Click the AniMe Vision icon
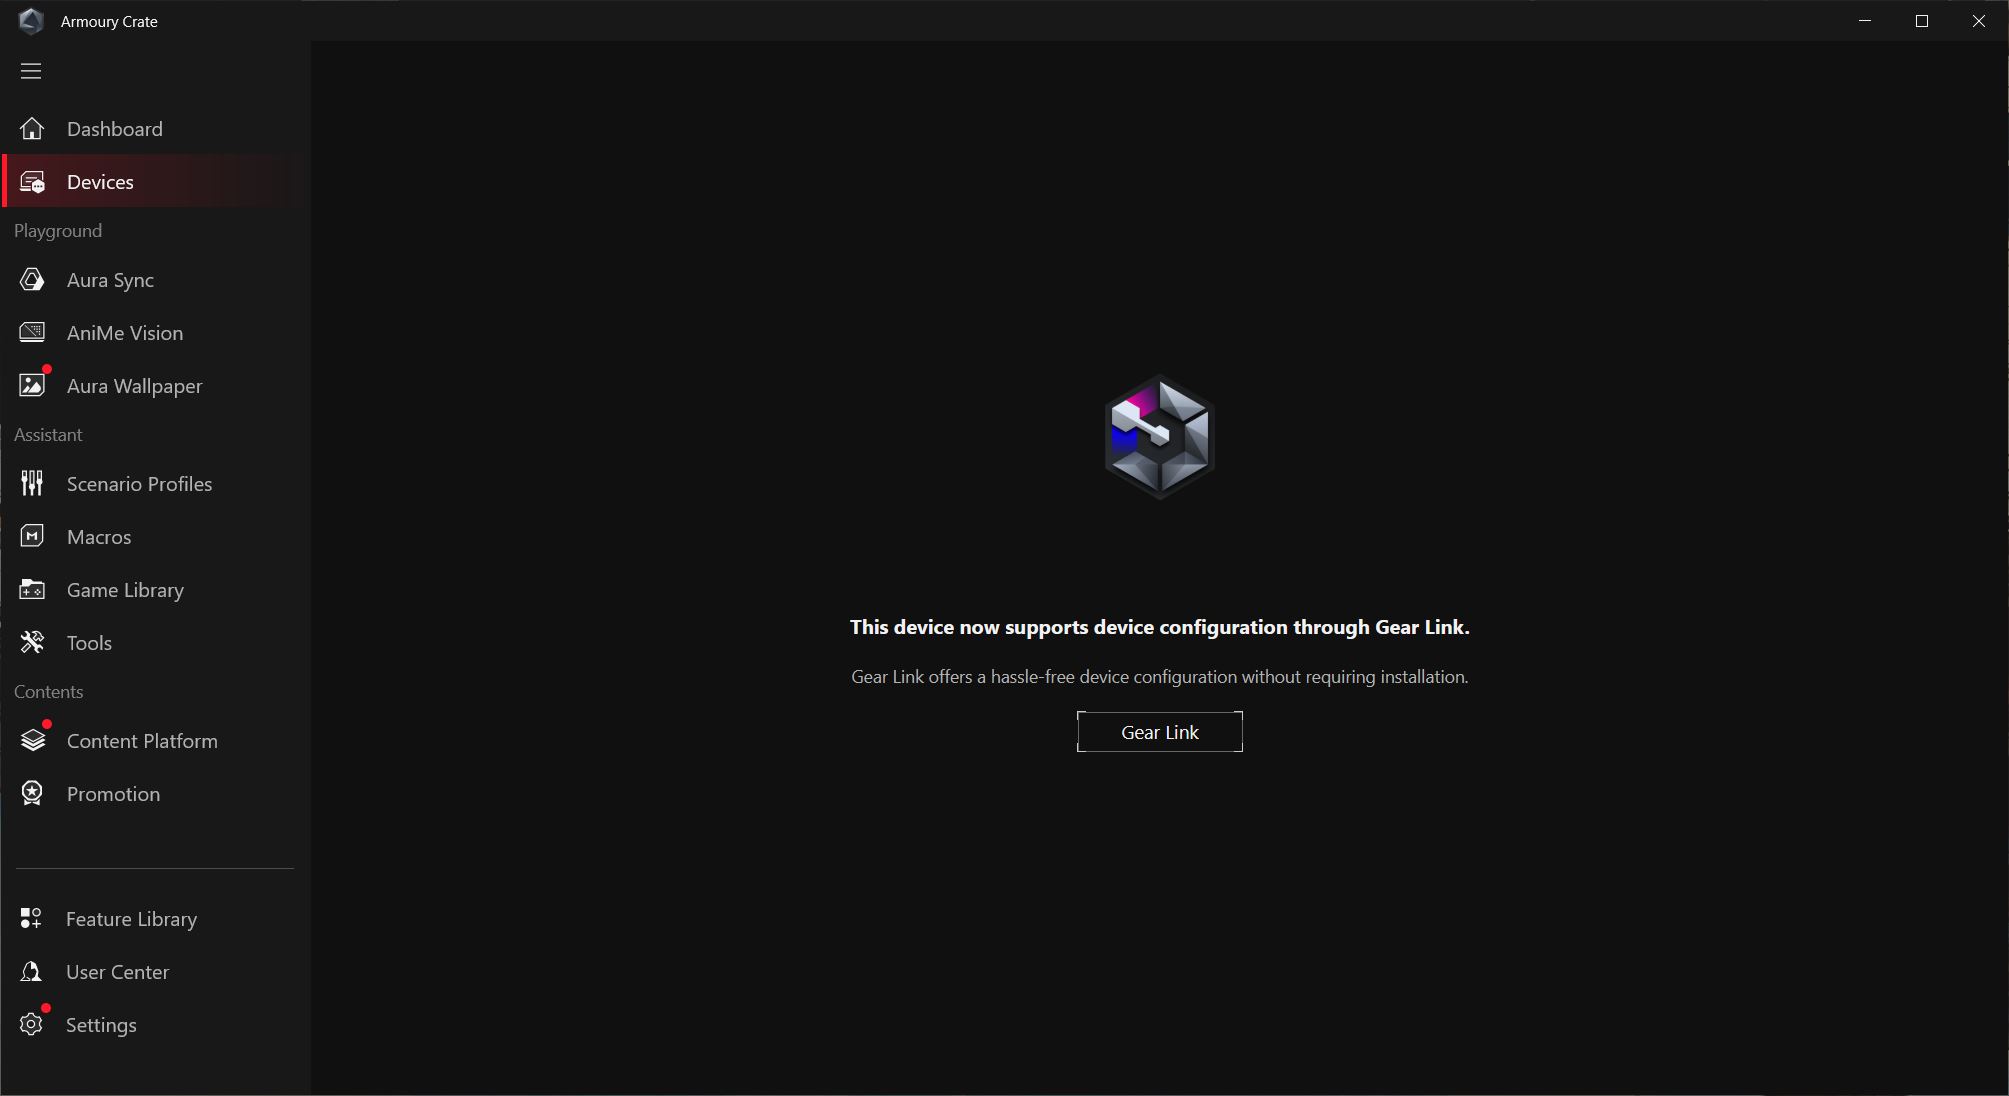 pyautogui.click(x=32, y=333)
